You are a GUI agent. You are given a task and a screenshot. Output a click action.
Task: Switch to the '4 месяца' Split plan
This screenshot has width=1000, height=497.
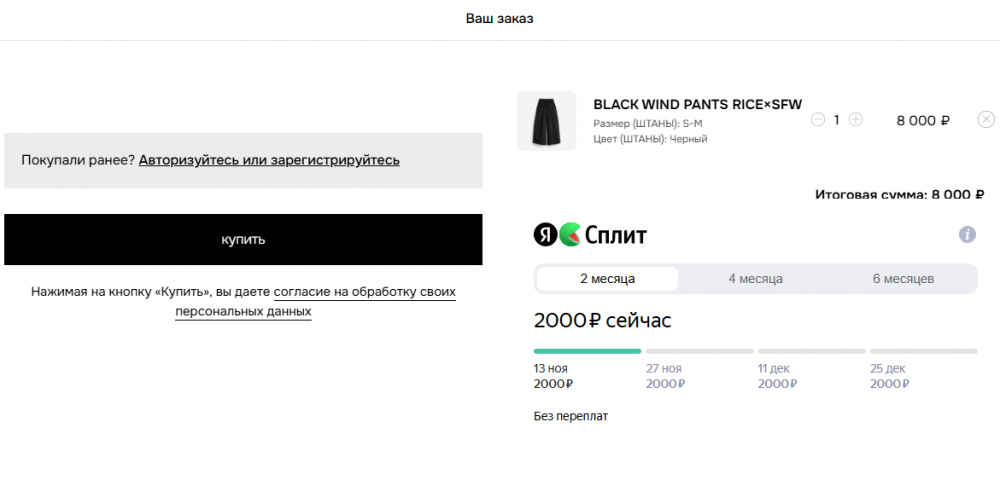point(755,279)
